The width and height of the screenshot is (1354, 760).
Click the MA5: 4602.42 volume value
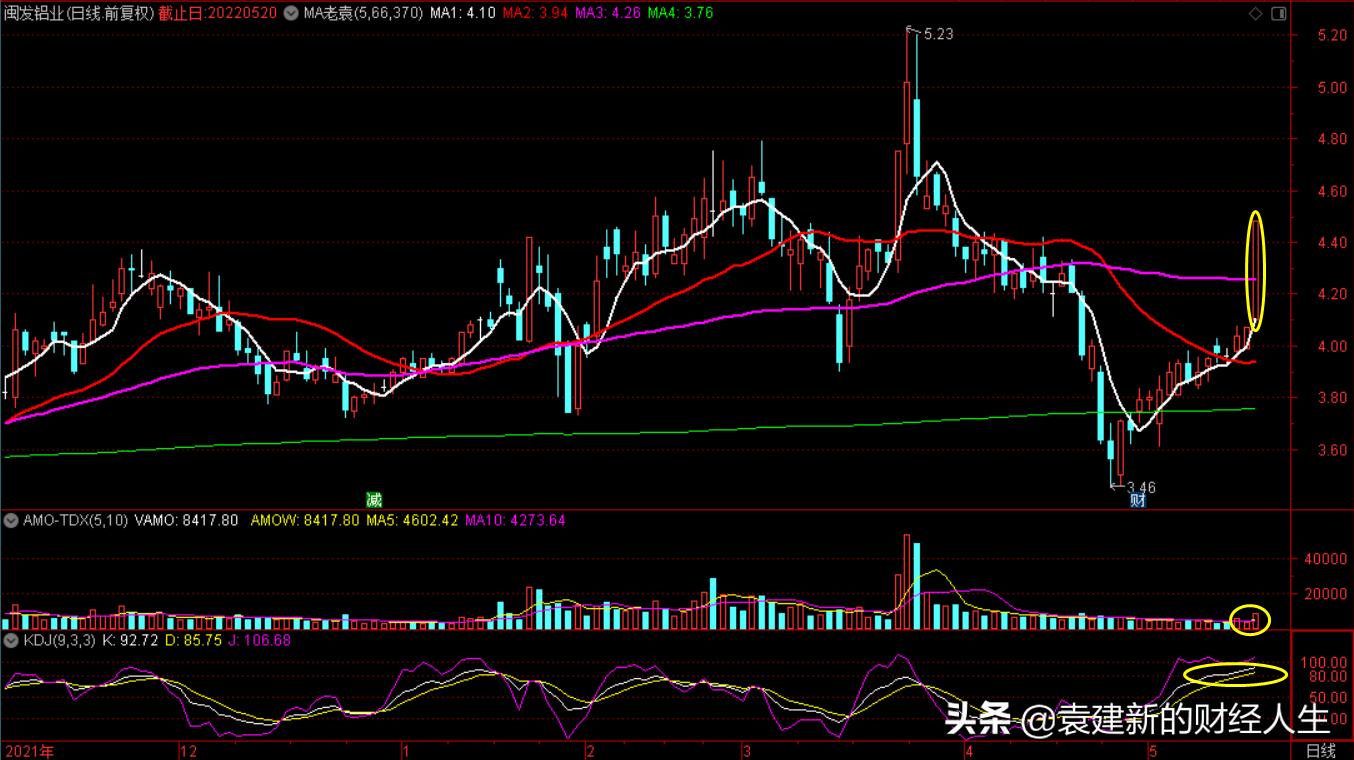(x=412, y=520)
